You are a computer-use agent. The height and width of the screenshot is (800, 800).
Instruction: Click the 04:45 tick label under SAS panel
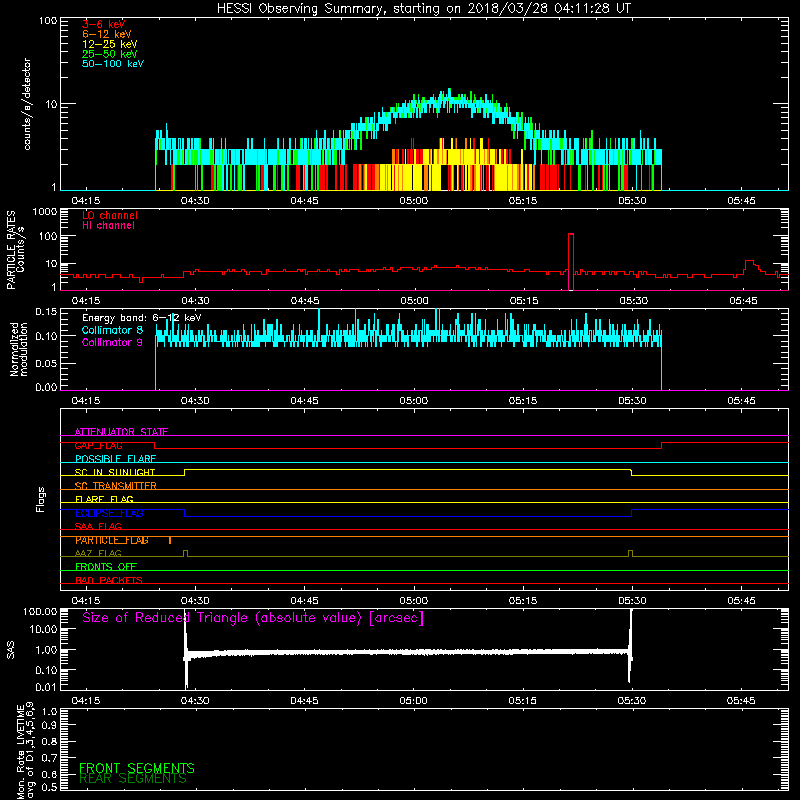304,701
